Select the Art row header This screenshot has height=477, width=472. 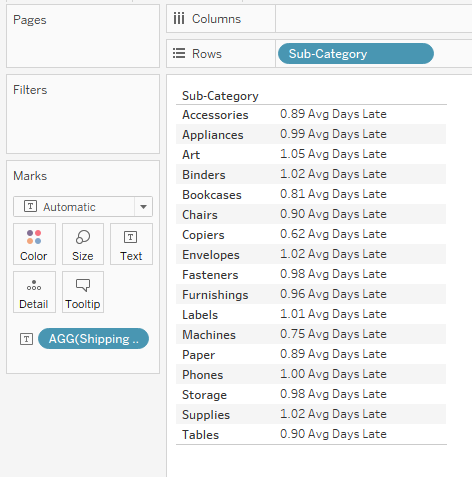(x=191, y=155)
